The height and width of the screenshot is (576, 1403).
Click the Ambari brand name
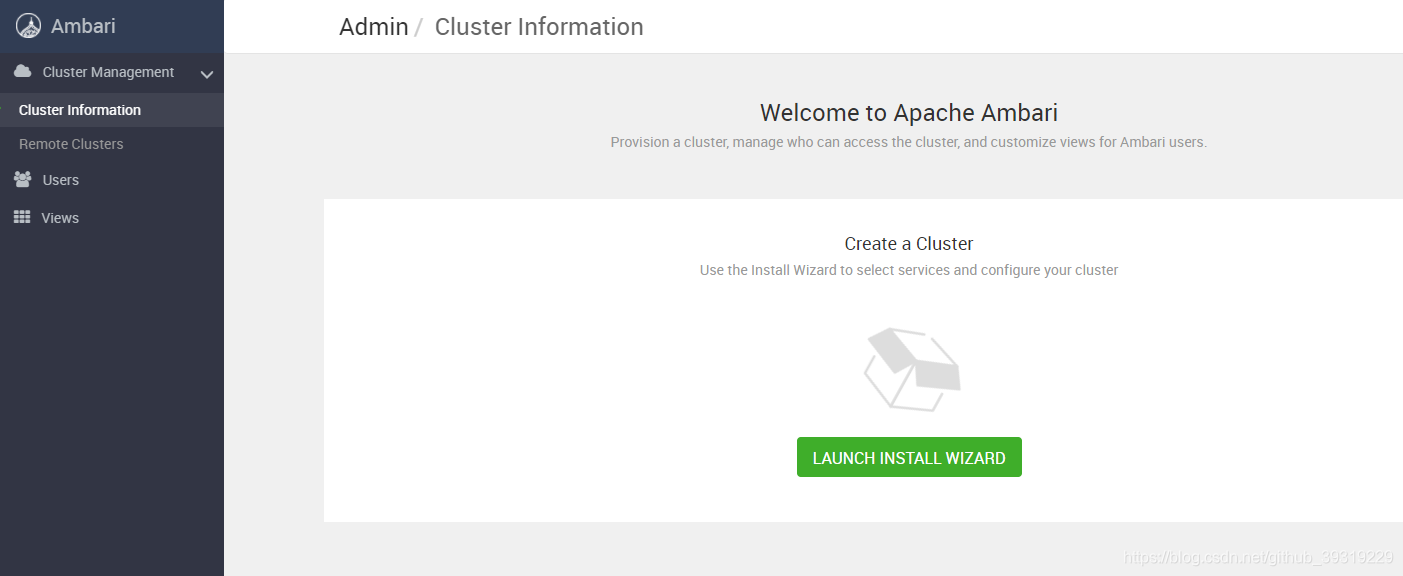(x=83, y=26)
